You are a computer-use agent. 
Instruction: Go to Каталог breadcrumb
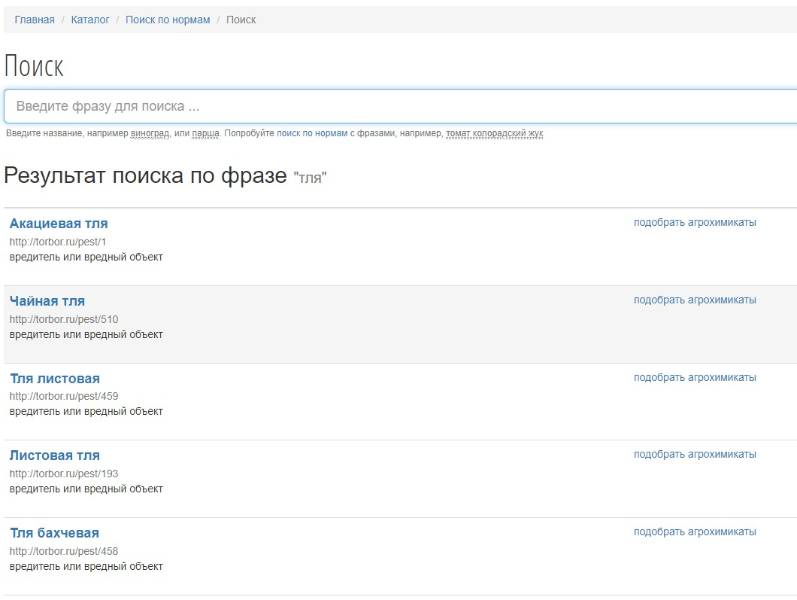click(x=90, y=20)
